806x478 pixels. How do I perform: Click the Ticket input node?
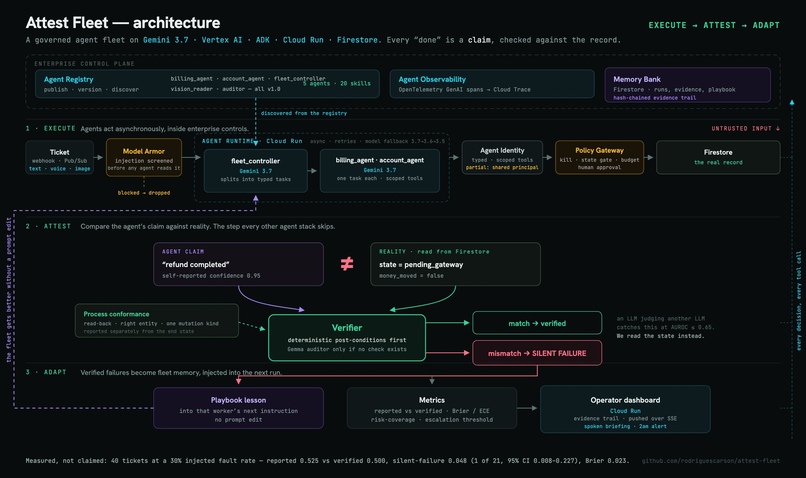pyautogui.click(x=60, y=158)
